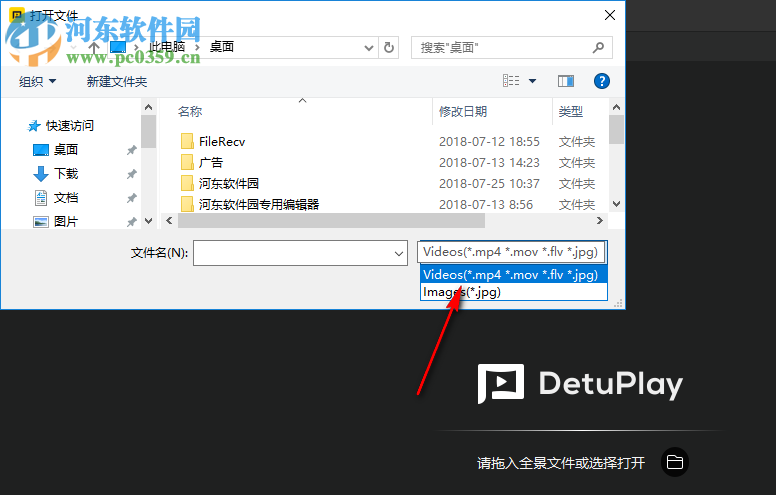The image size is (776, 495).
Task: Click 请拖入全景文件或选择打开 text in DetuPlay
Action: click(561, 463)
